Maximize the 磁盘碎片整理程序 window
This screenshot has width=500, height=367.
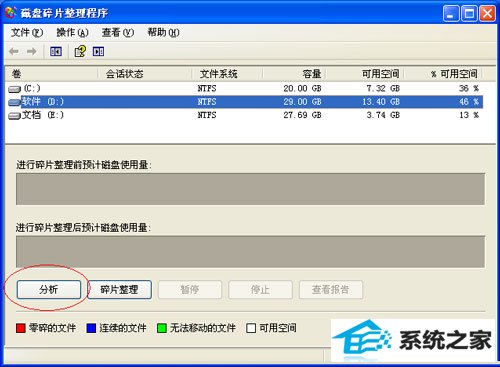(x=469, y=14)
